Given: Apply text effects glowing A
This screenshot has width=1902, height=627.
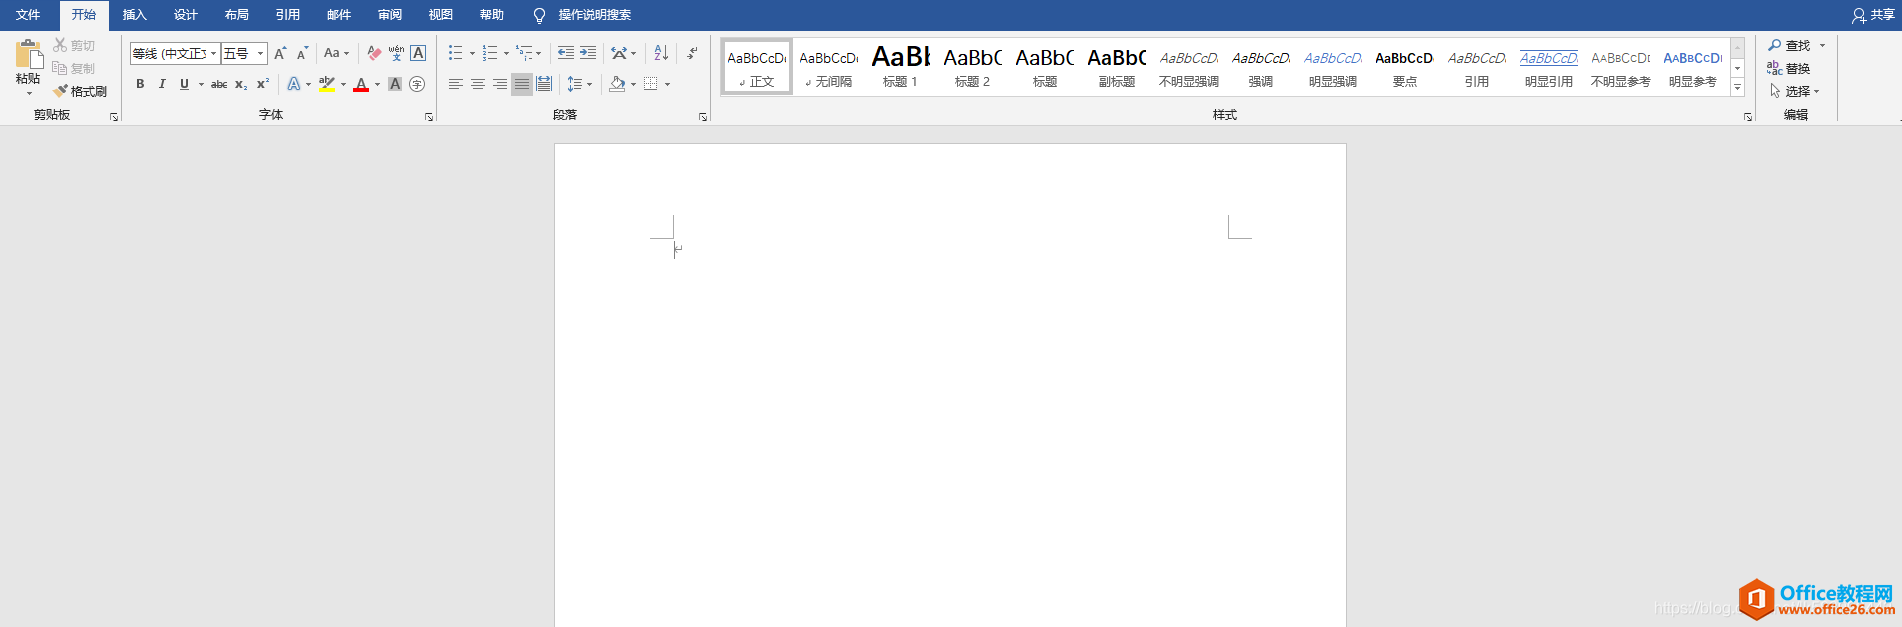Looking at the screenshot, I should (x=294, y=84).
